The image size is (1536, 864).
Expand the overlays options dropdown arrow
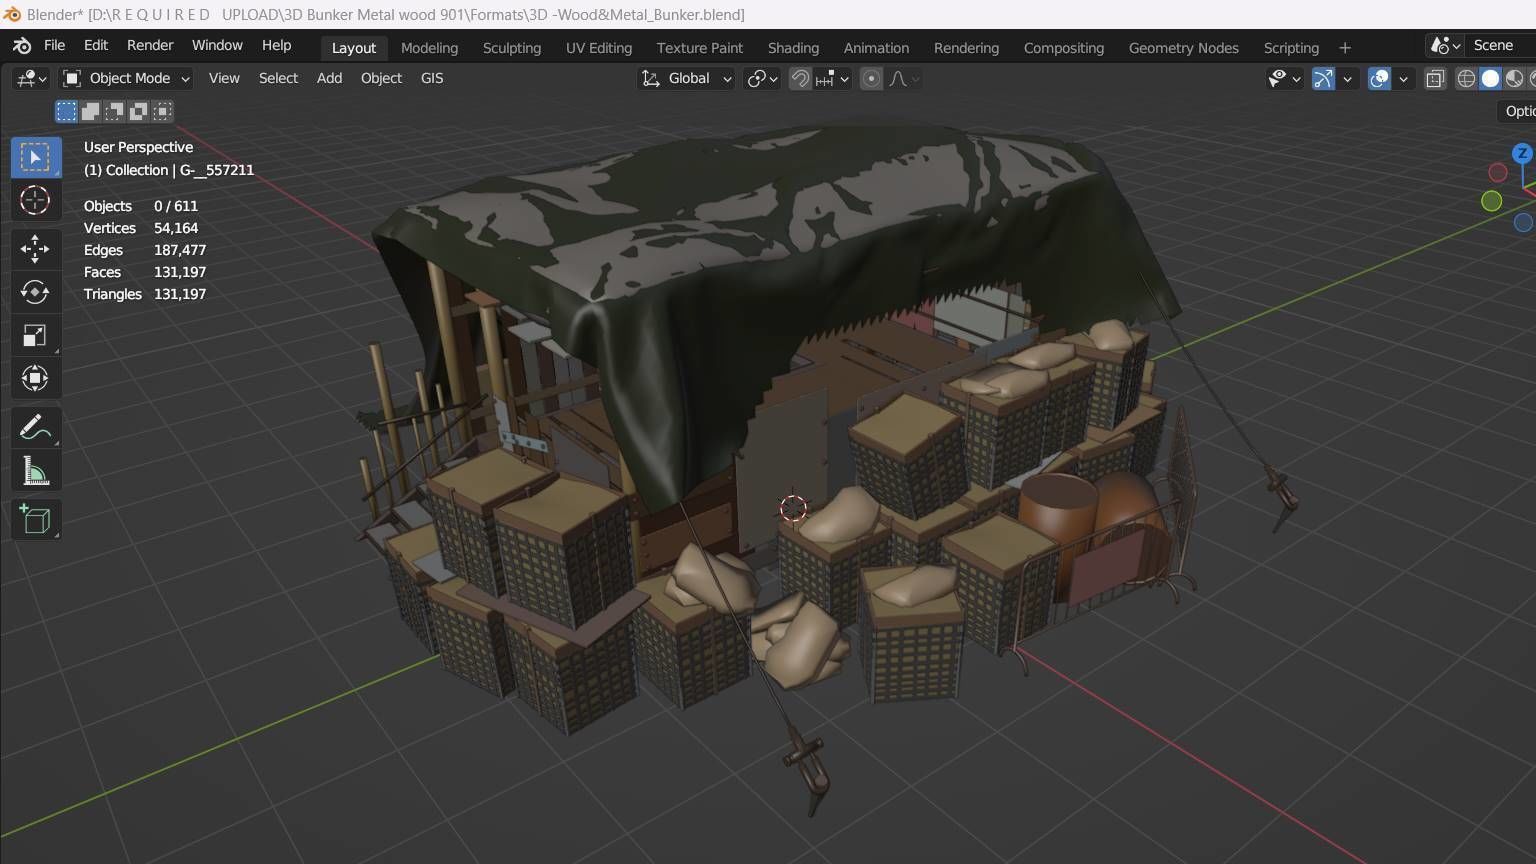(1403, 78)
